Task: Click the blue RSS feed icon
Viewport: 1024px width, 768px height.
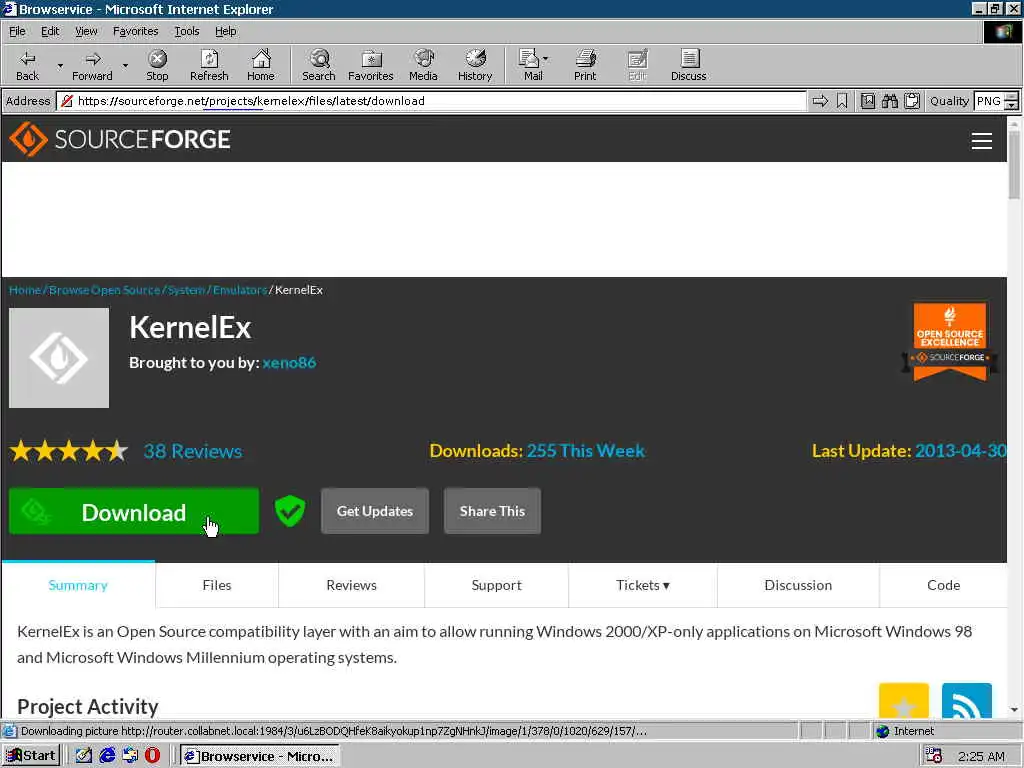Action: (x=967, y=701)
